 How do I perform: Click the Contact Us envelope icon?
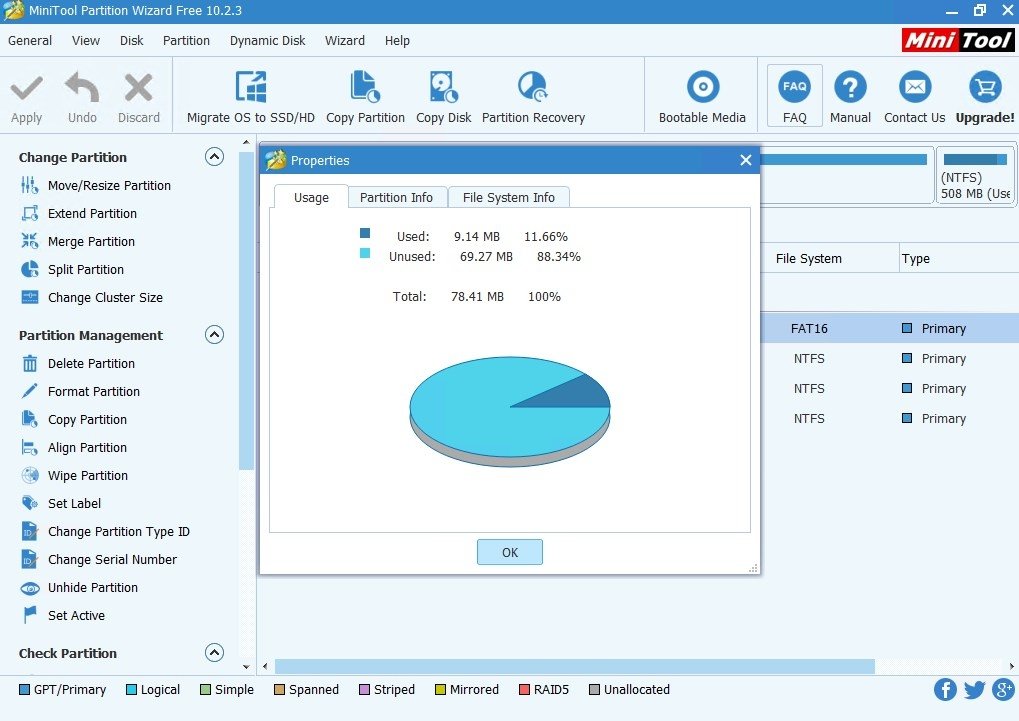click(x=915, y=87)
